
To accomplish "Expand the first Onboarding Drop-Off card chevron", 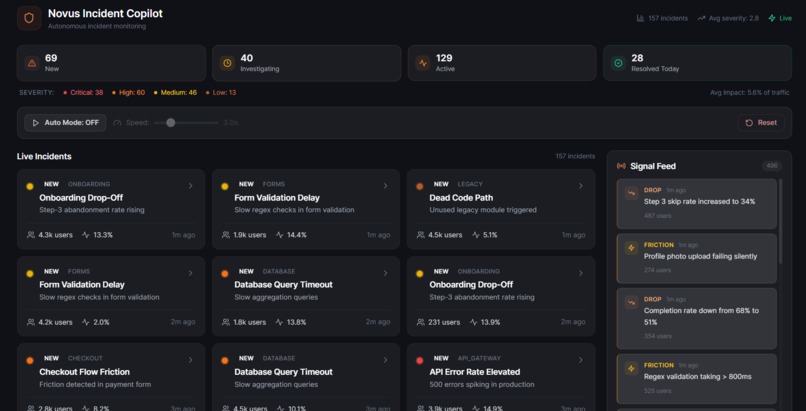I will (x=190, y=186).
